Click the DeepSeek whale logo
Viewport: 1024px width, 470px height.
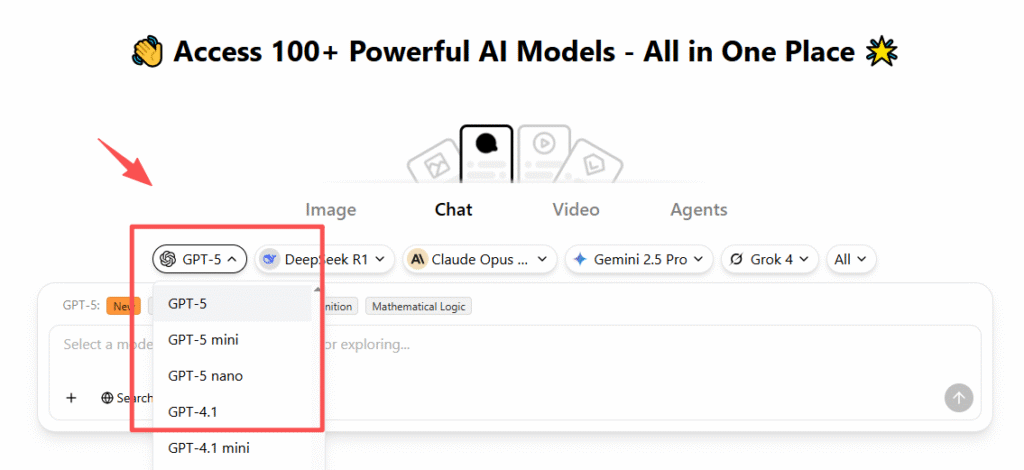click(x=270, y=259)
